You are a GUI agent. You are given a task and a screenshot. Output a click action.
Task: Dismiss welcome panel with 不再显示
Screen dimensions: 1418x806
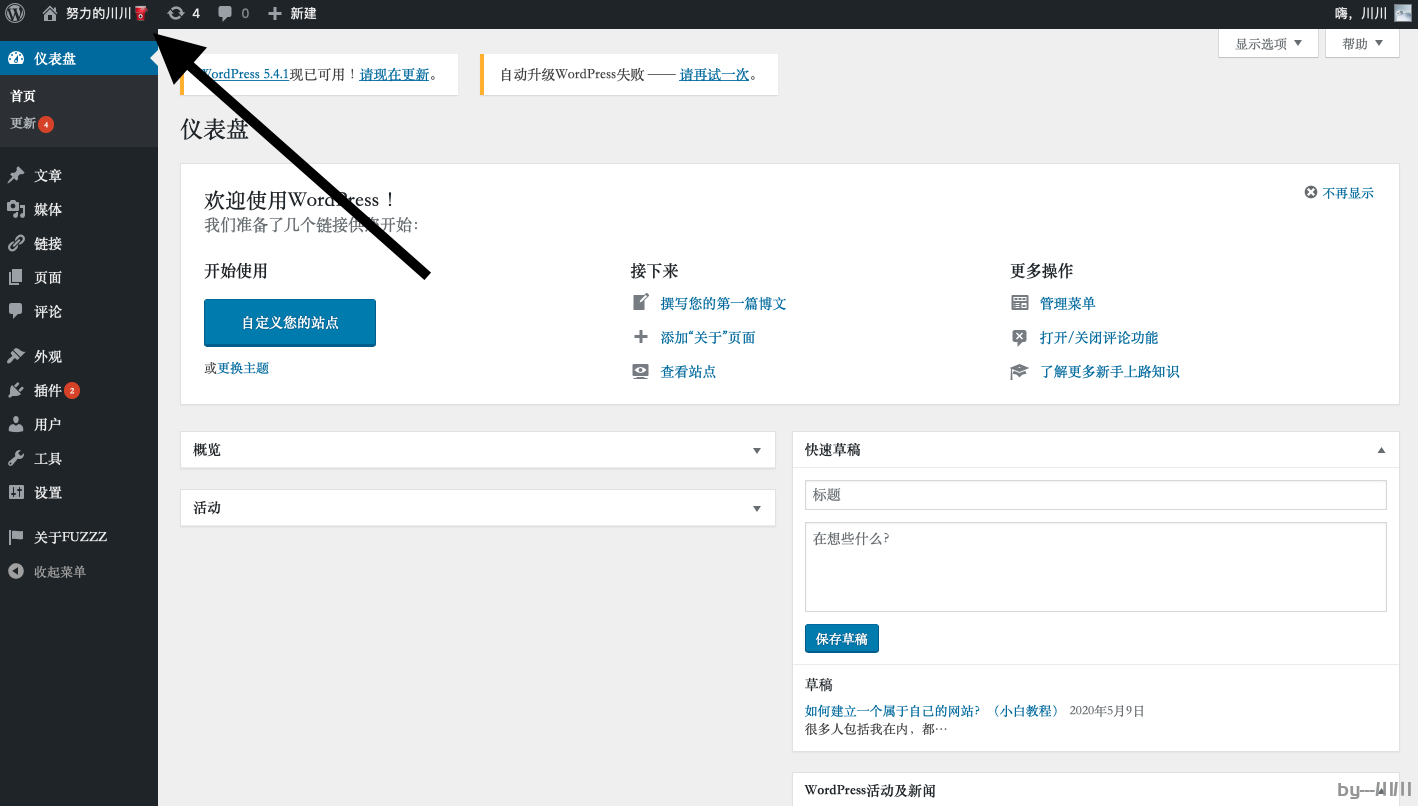(1339, 193)
